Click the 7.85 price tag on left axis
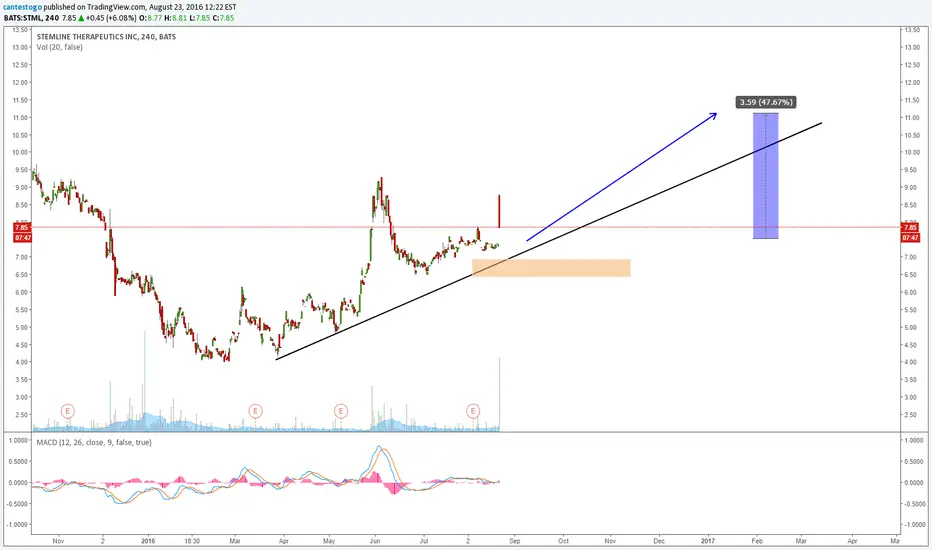The image size is (932, 550). coord(21,227)
